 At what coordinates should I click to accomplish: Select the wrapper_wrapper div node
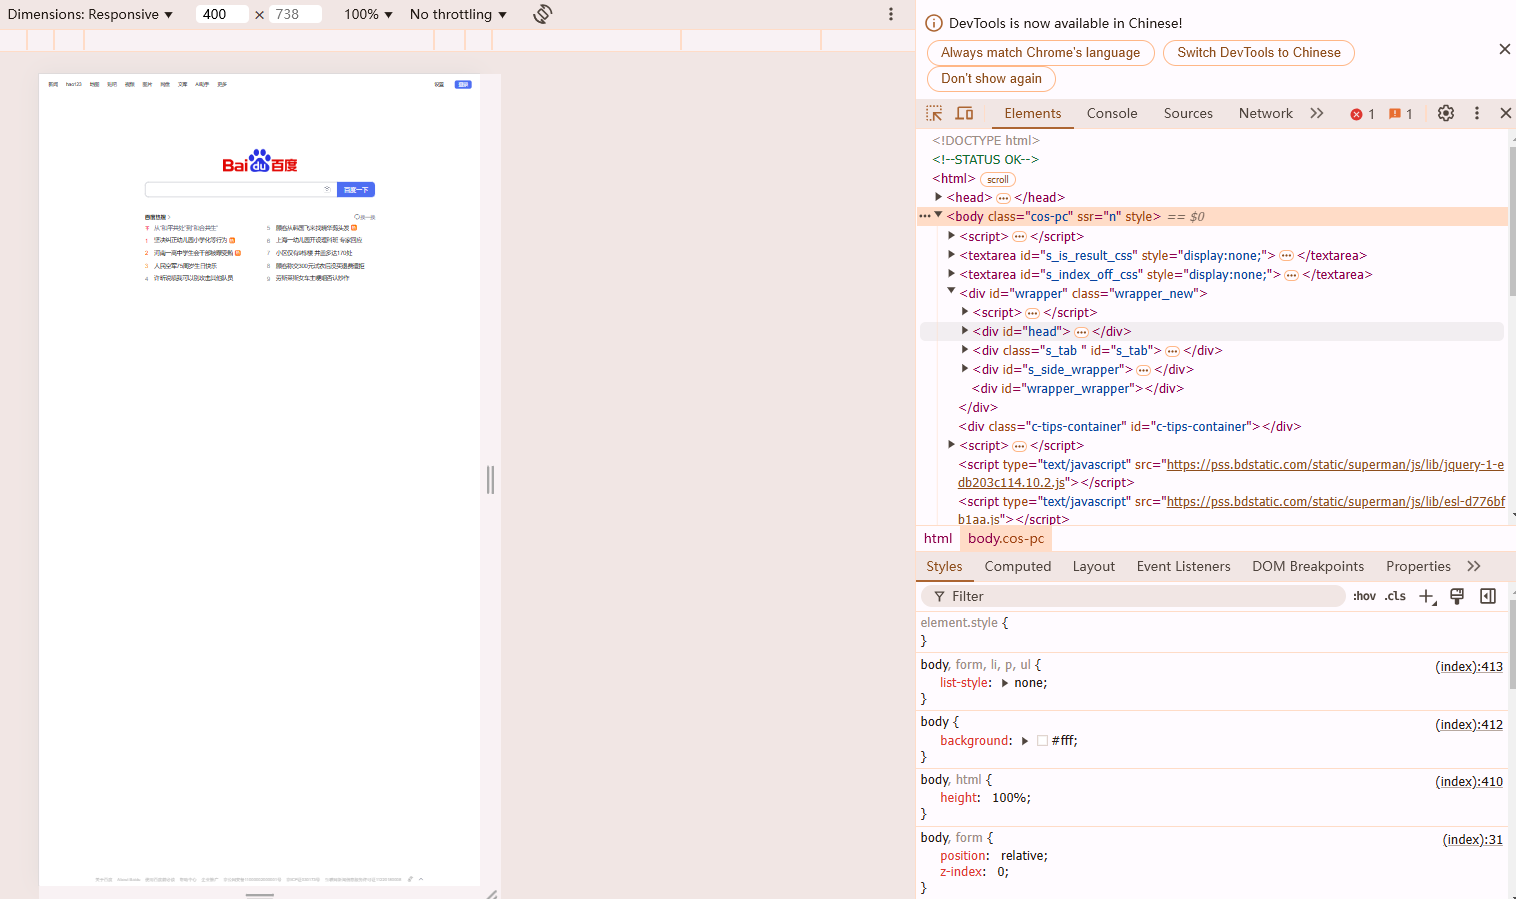[1077, 389]
